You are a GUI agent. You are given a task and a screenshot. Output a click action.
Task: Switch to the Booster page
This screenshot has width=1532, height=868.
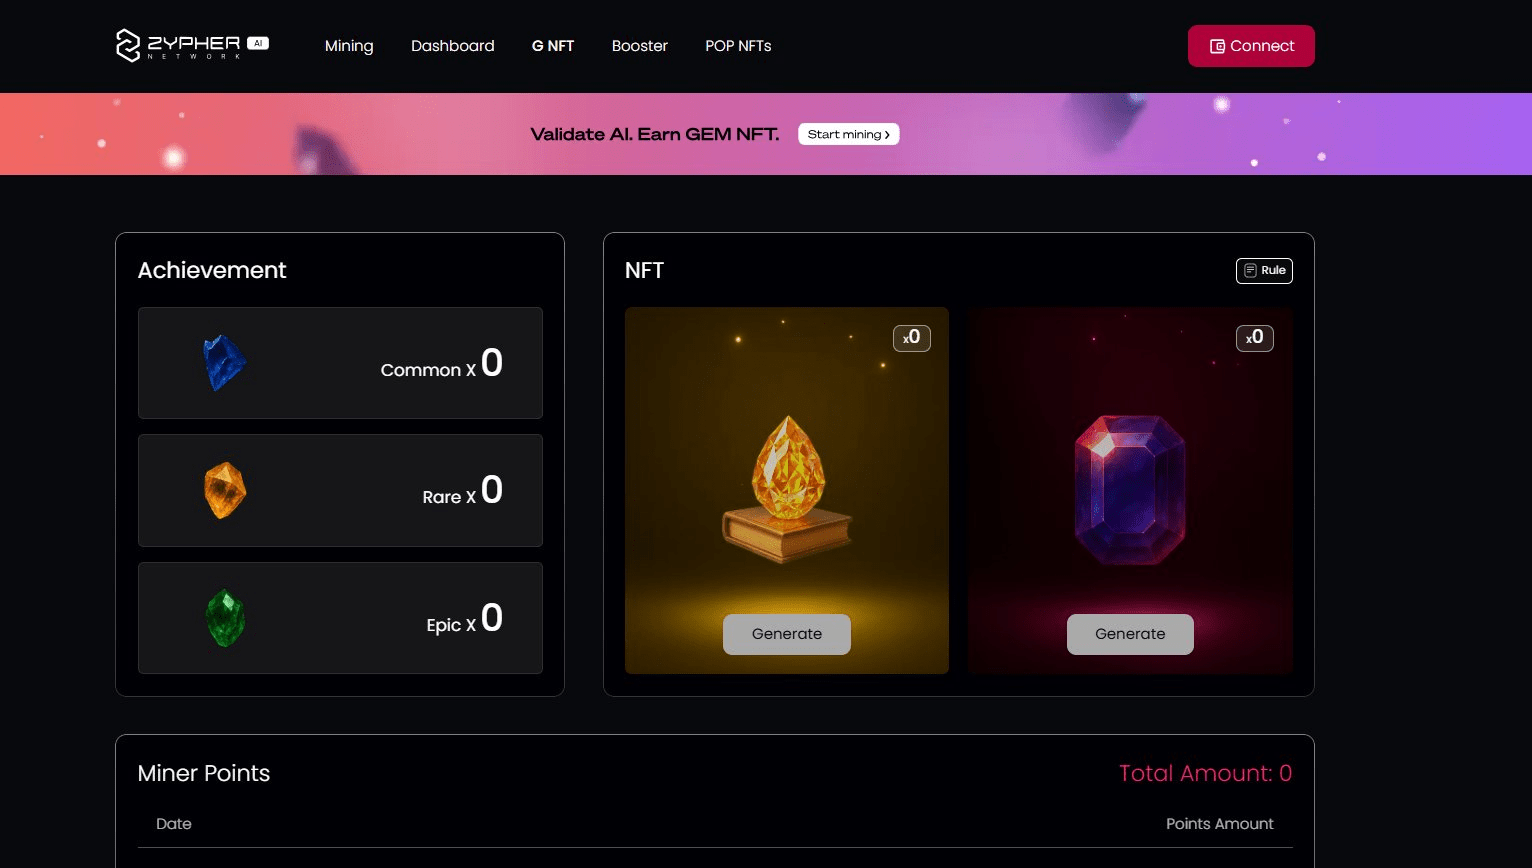click(x=640, y=46)
